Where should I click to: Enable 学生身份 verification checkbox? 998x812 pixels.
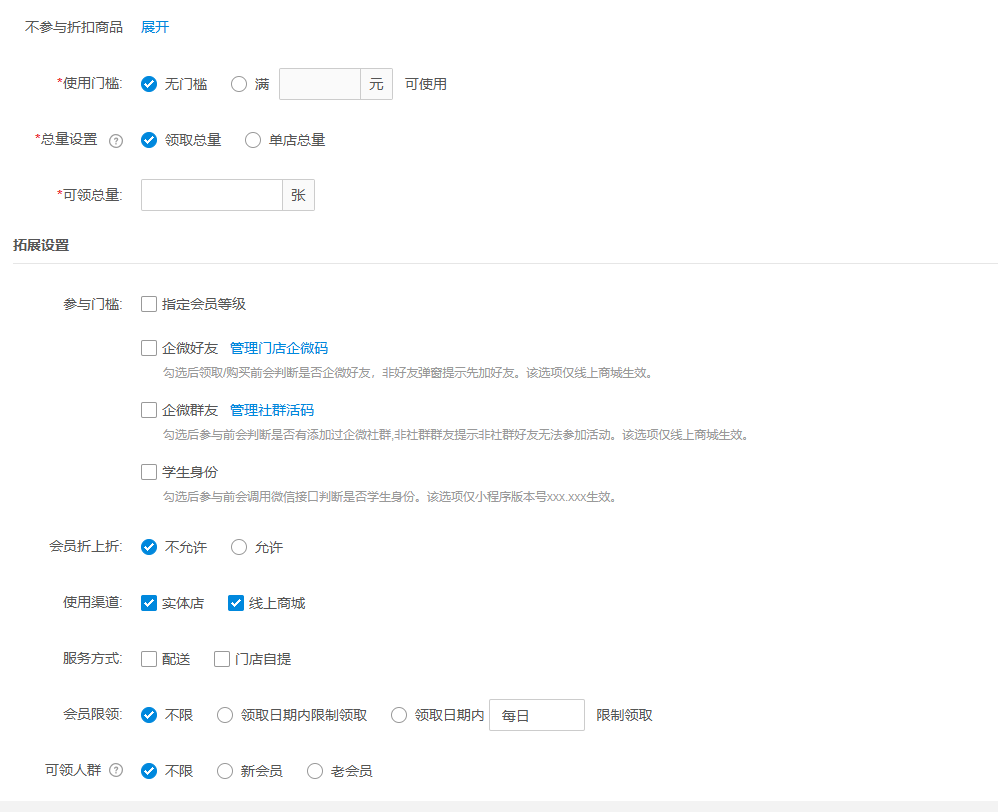click(148, 471)
